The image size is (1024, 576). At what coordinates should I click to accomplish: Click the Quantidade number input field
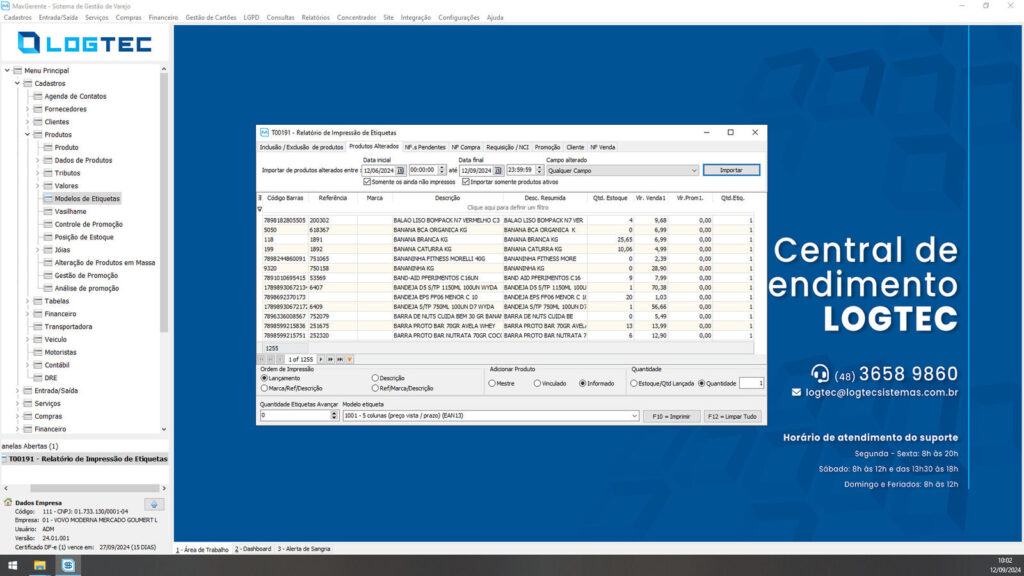click(751, 383)
